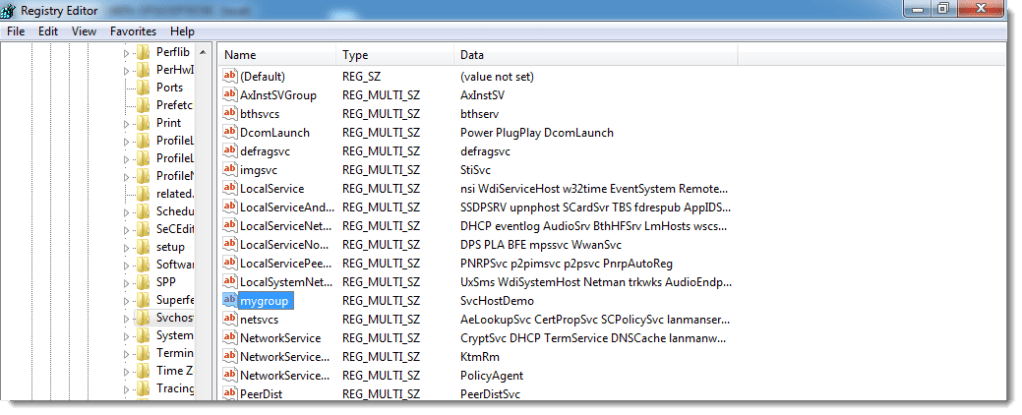Click the PeerDist registry value icon
This screenshot has height=415, width=1022.
pyautogui.click(x=229, y=395)
